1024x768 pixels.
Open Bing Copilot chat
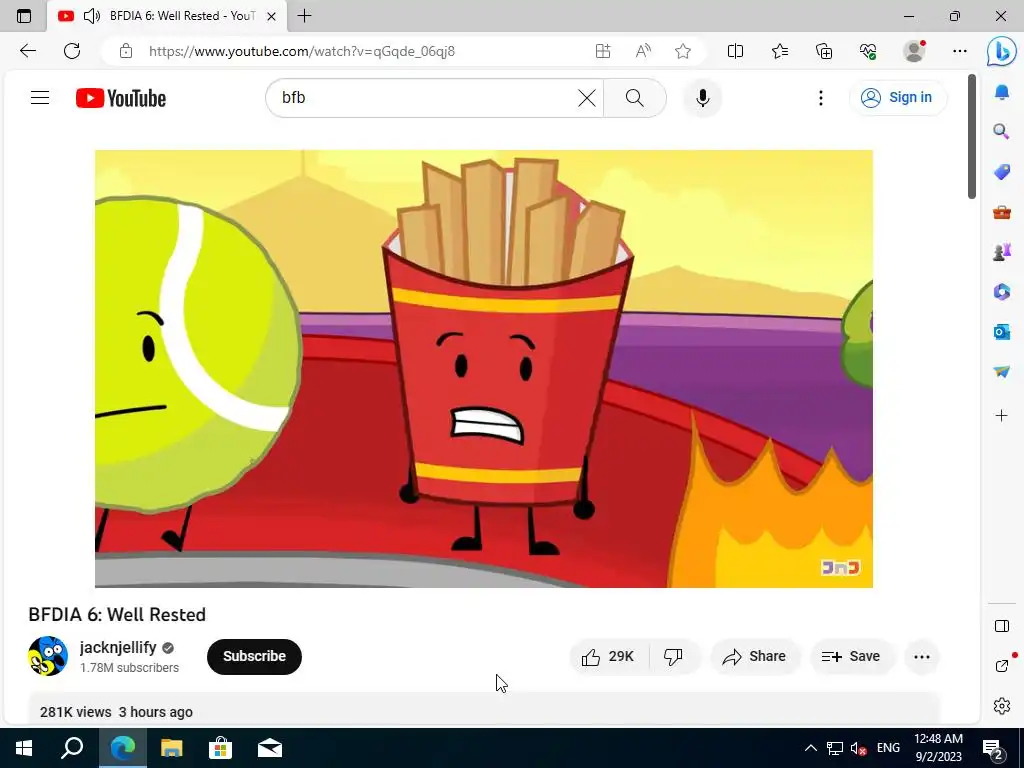(1001, 52)
